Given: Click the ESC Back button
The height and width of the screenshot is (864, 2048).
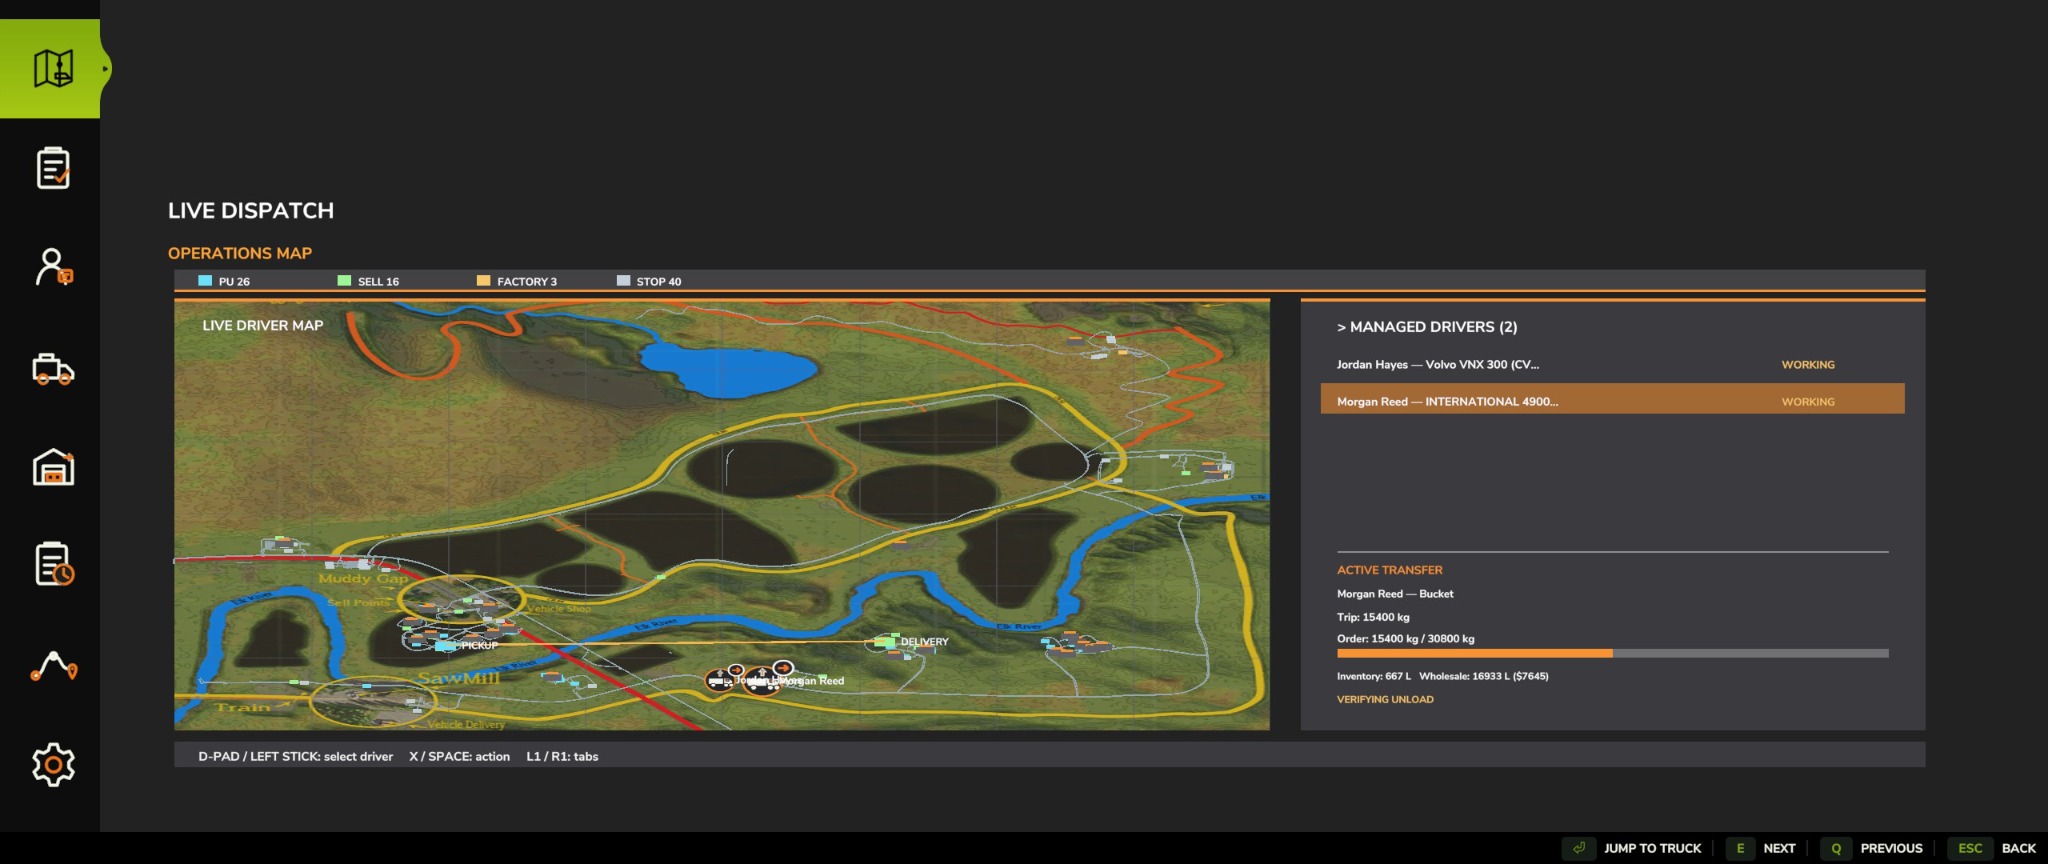Looking at the screenshot, I should (1992, 848).
